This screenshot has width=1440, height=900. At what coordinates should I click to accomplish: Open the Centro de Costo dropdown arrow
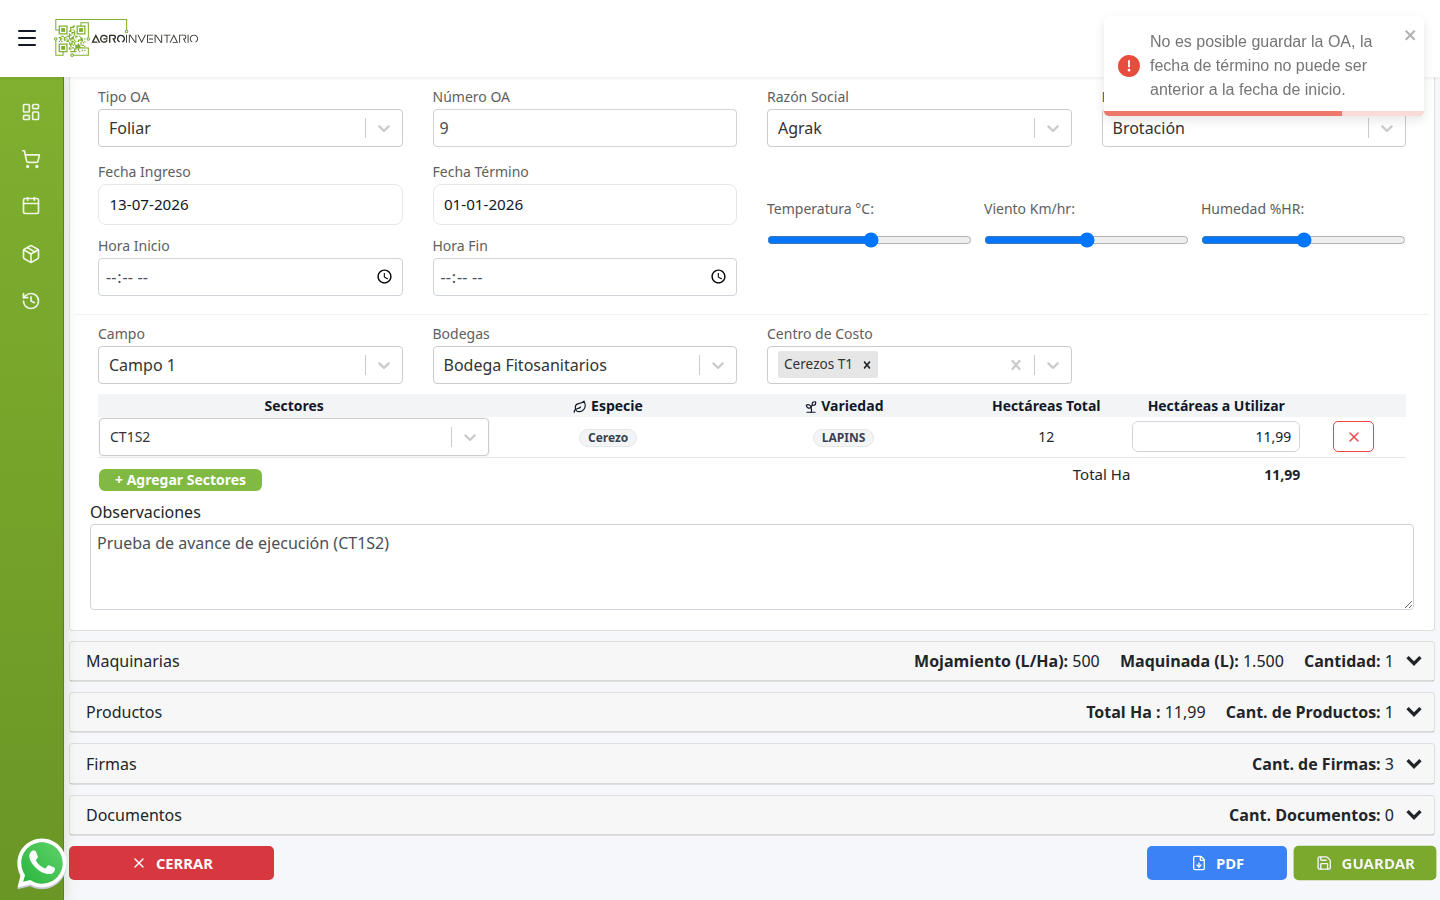pos(1053,365)
